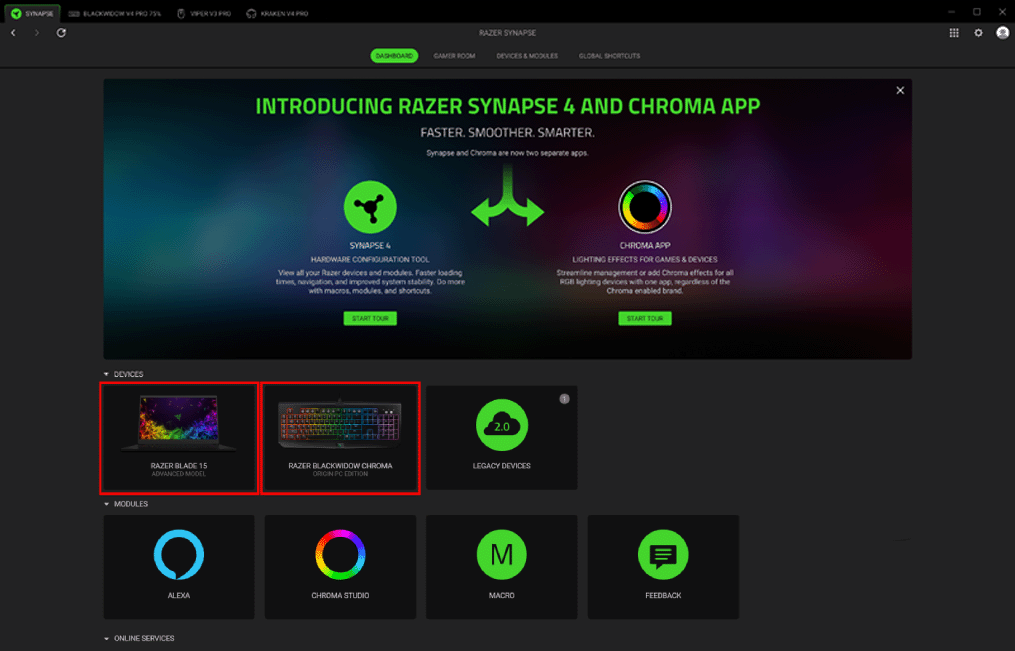The image size is (1015, 651).
Task: Click the apps grid icon top right
Action: pyautogui.click(x=954, y=32)
